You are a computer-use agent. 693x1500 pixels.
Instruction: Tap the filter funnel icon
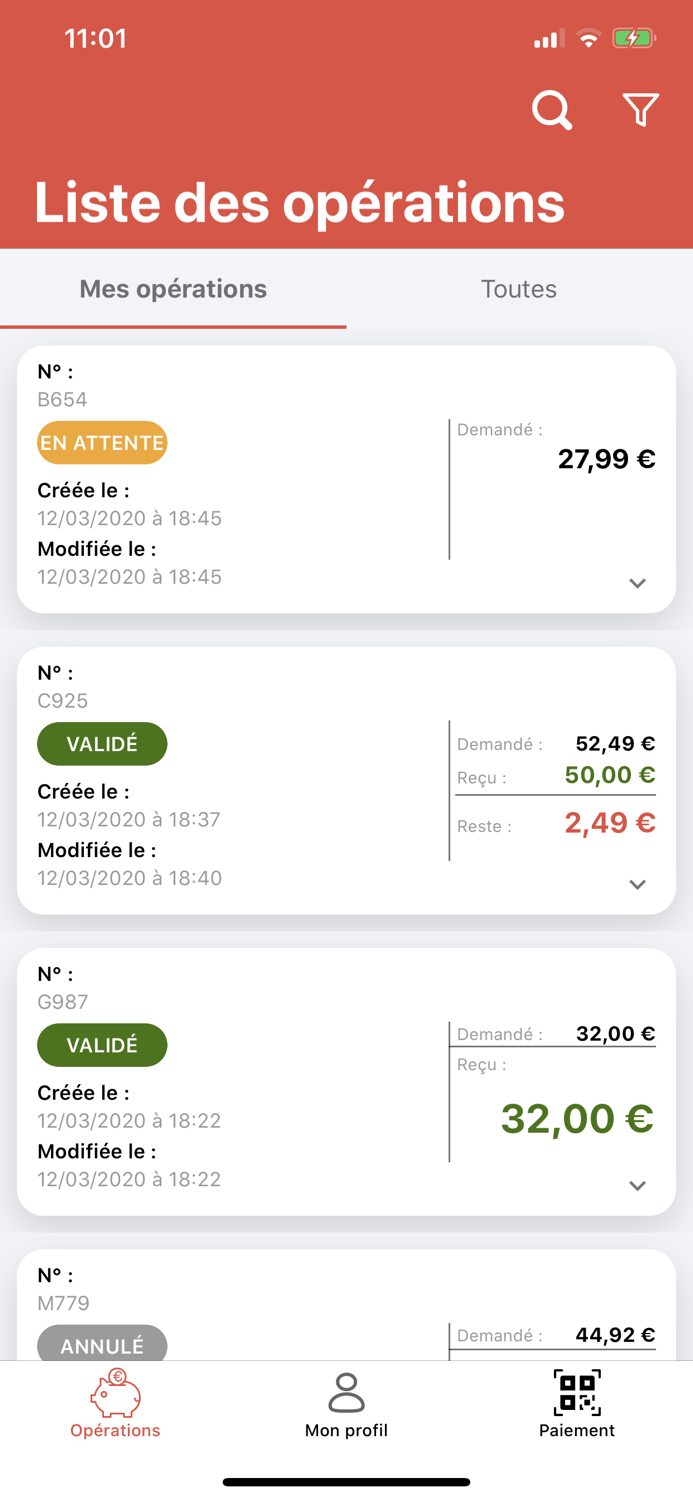[x=640, y=110]
